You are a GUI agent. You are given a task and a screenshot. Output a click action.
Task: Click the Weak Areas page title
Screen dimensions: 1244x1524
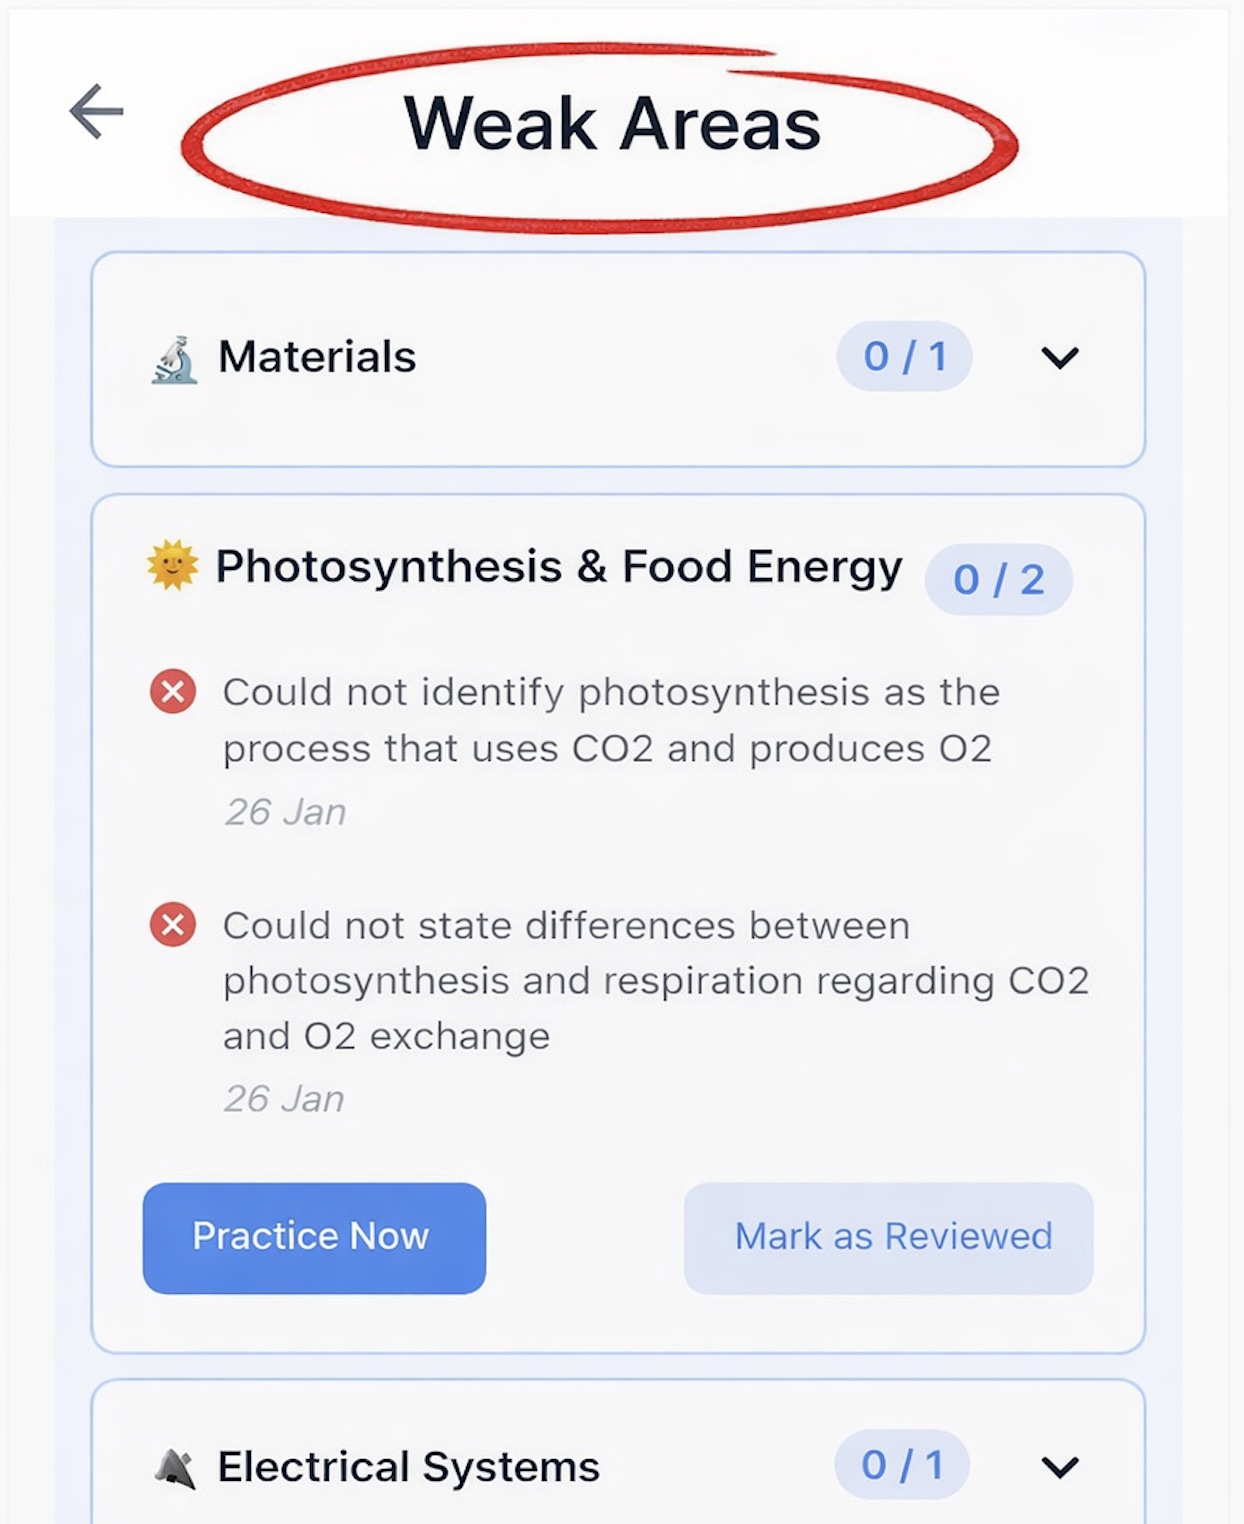point(611,125)
